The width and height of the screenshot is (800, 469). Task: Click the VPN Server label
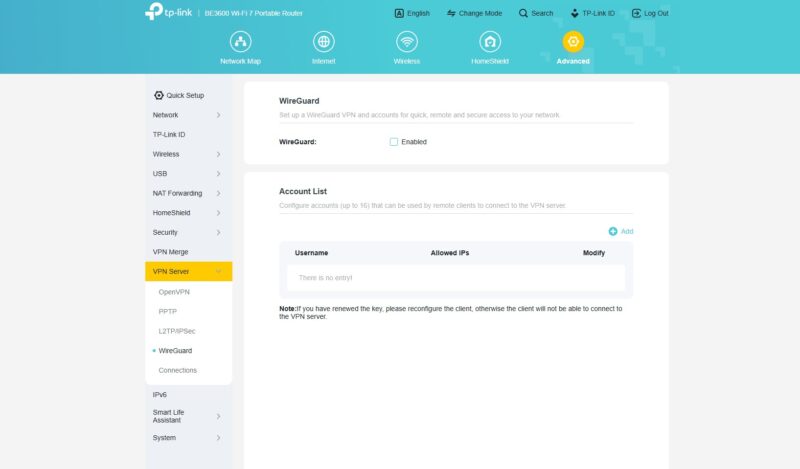click(x=170, y=271)
